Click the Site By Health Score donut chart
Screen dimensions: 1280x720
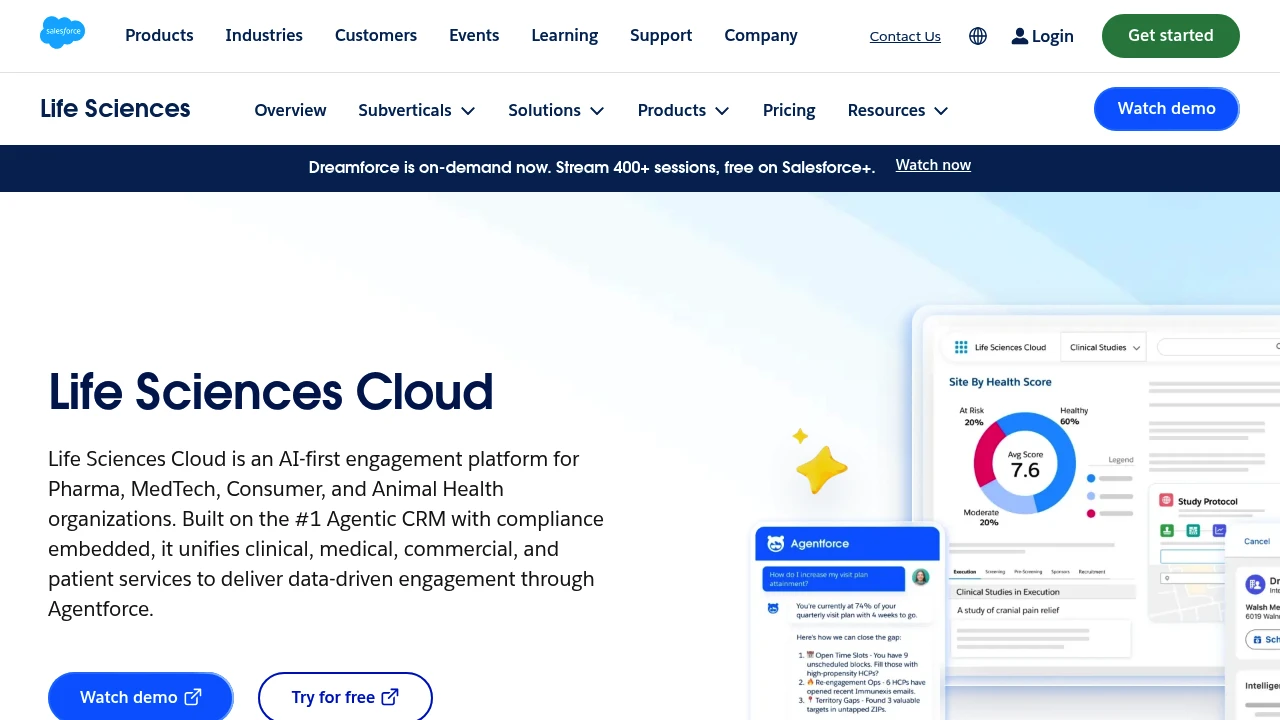(x=1025, y=464)
